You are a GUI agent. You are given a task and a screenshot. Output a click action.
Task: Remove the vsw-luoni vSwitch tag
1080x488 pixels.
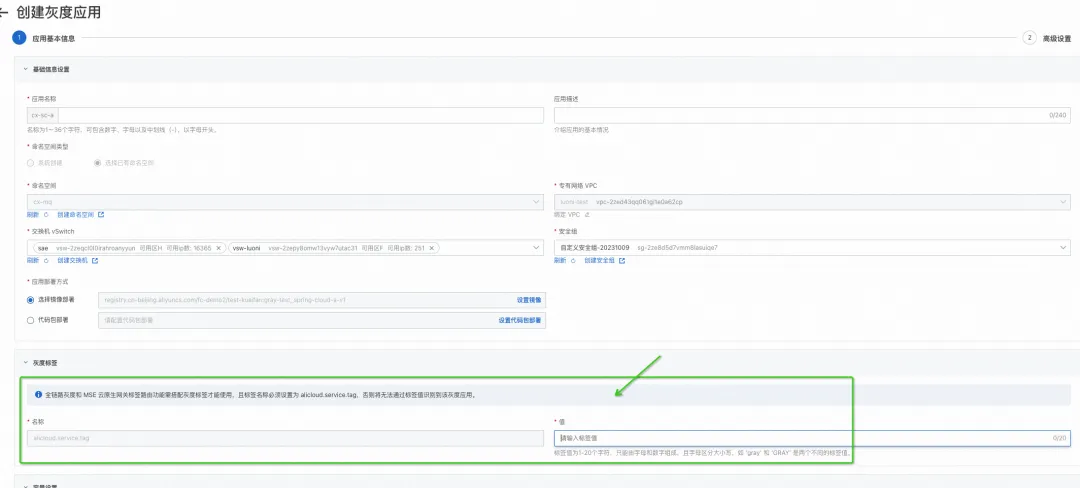tap(432, 248)
